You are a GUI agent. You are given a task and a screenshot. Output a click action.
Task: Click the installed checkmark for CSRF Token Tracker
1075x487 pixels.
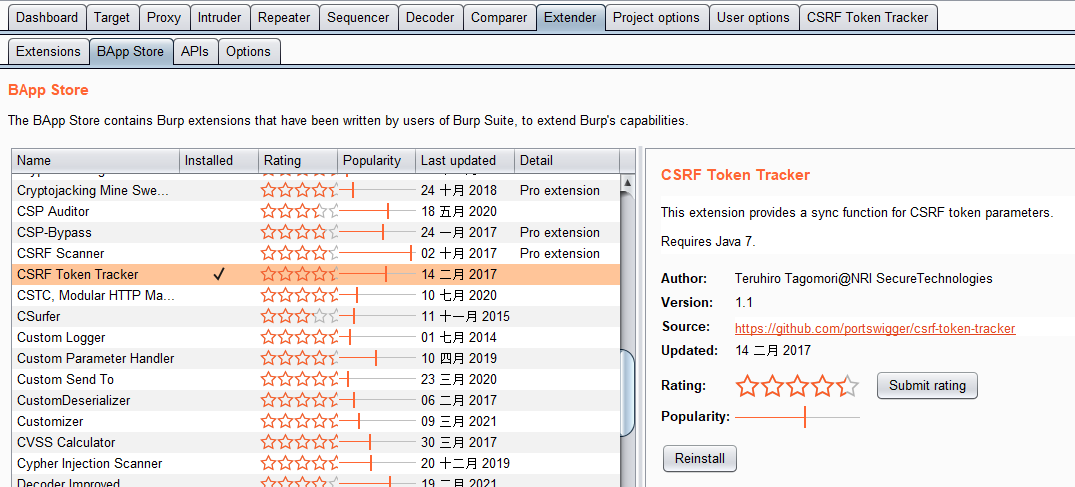(x=219, y=274)
